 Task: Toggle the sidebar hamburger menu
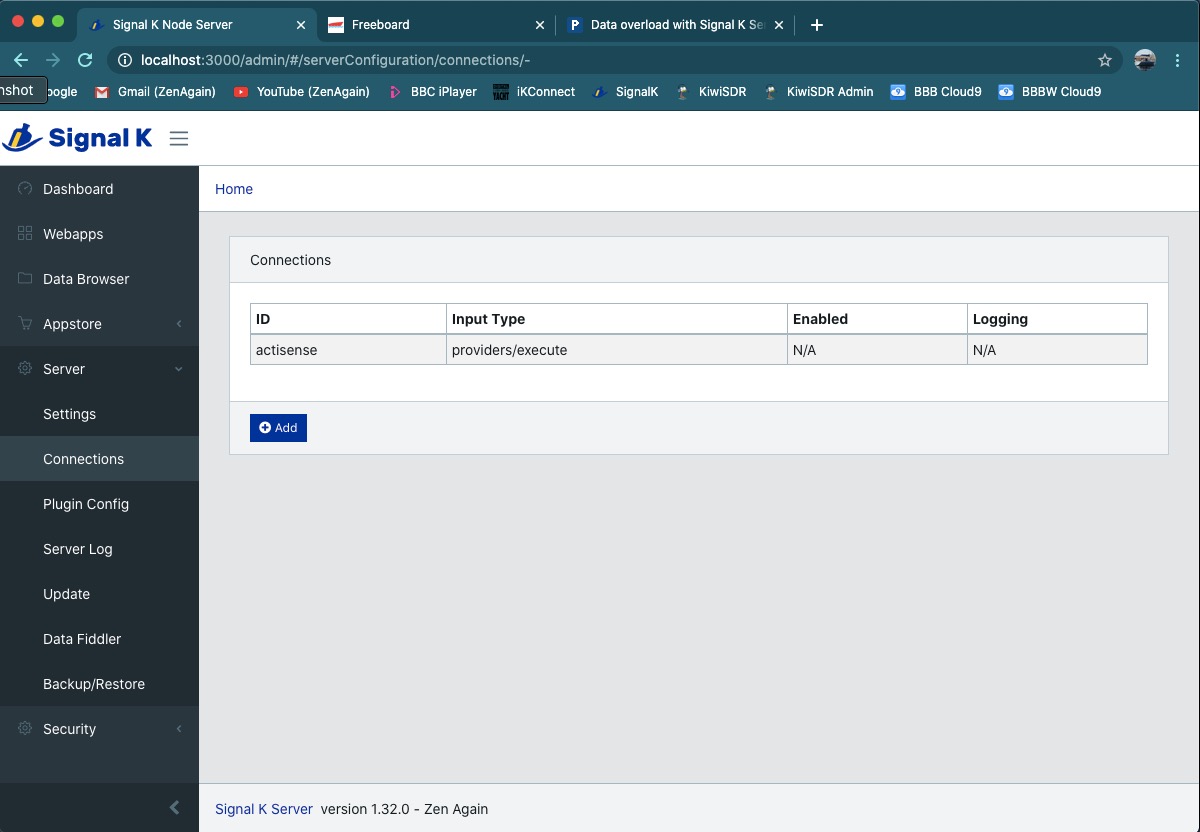(x=179, y=138)
